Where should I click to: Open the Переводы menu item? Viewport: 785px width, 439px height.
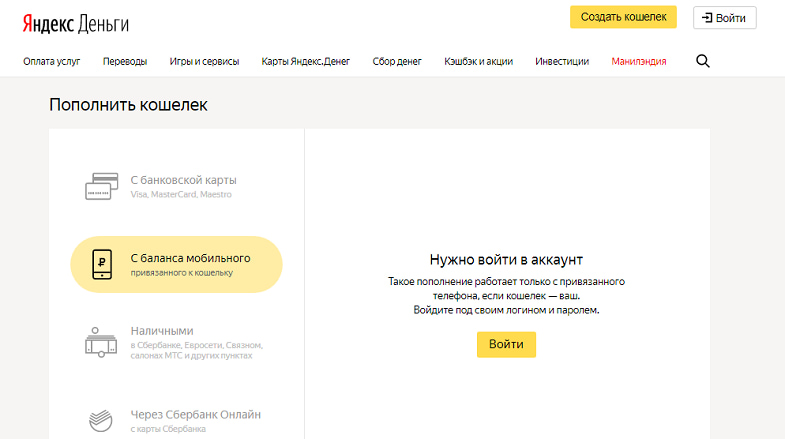[125, 62]
